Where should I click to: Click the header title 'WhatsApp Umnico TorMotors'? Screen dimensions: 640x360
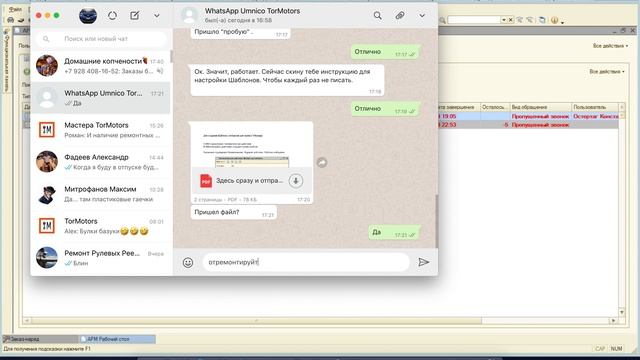coord(252,11)
